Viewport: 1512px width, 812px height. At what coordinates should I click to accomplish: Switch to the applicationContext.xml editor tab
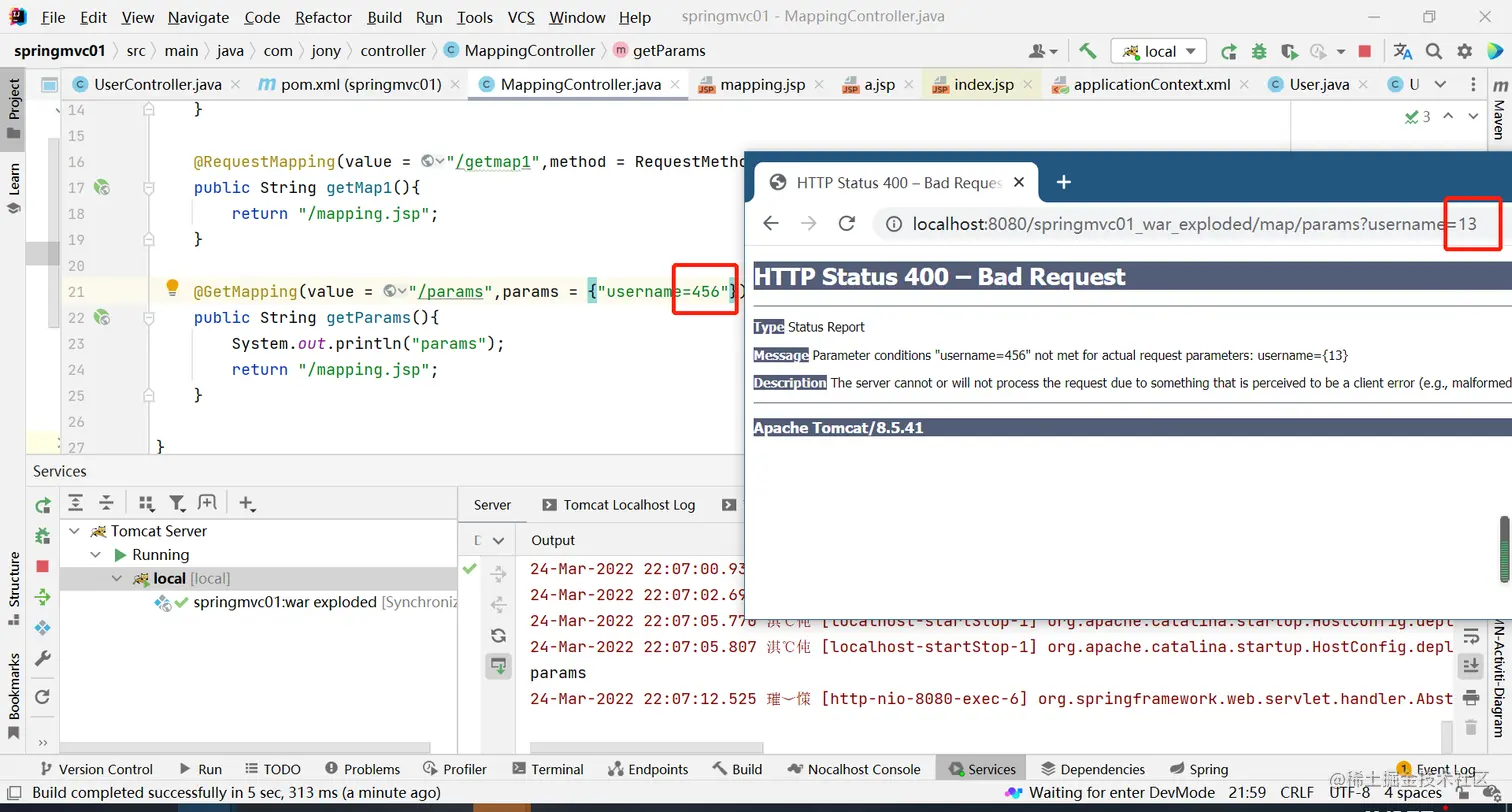[x=1151, y=84]
